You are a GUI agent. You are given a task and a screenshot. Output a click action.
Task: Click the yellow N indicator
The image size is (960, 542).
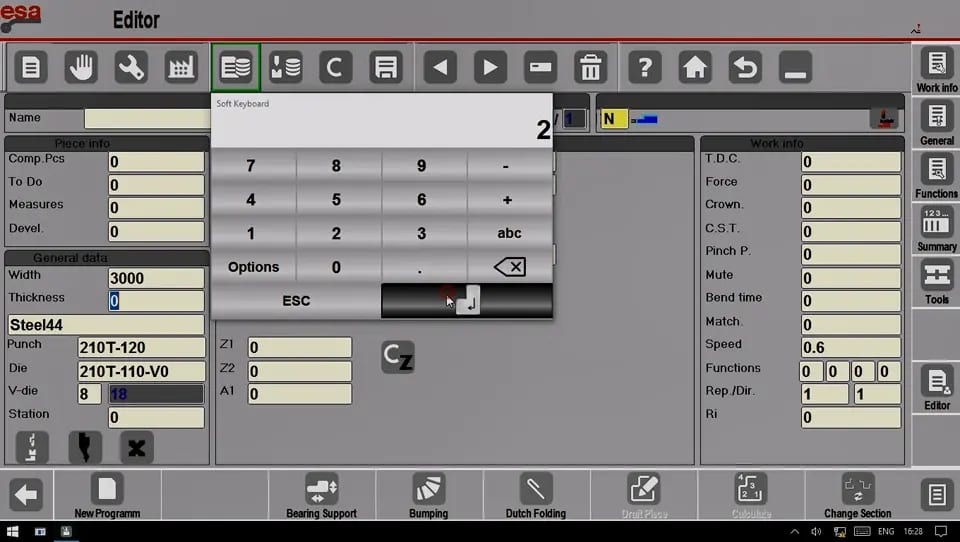pyautogui.click(x=614, y=119)
